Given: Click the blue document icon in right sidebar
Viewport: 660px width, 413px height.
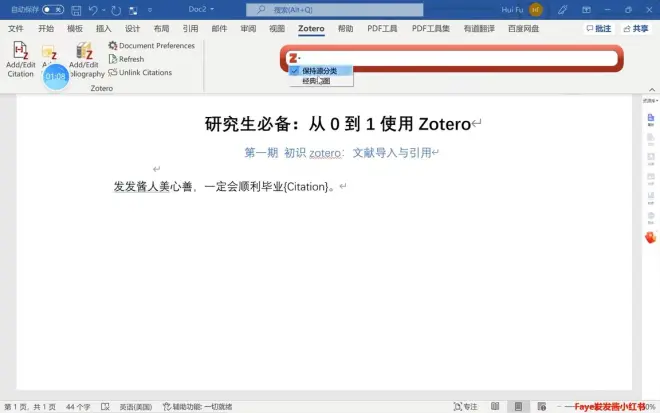Looking at the screenshot, I should pyautogui.click(x=651, y=118).
